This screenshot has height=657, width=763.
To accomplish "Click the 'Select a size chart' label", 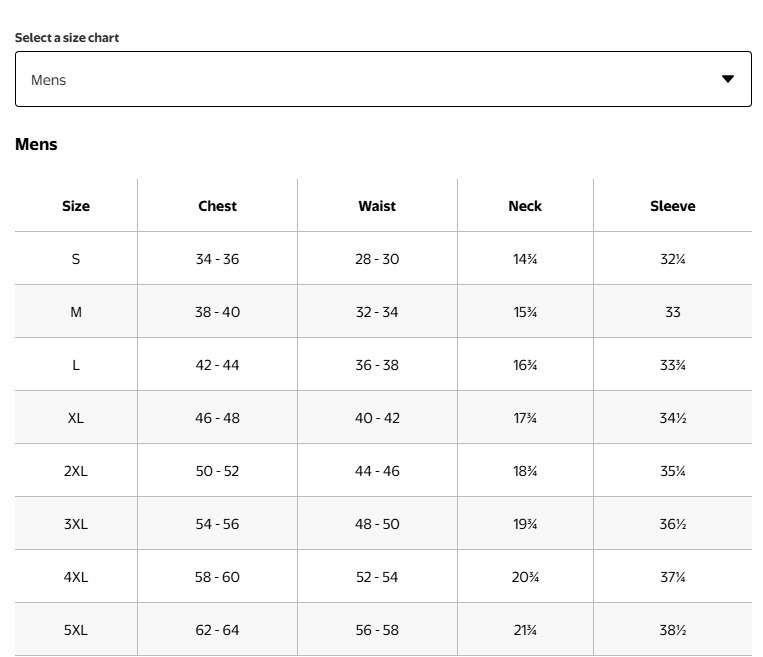I will [x=67, y=38].
